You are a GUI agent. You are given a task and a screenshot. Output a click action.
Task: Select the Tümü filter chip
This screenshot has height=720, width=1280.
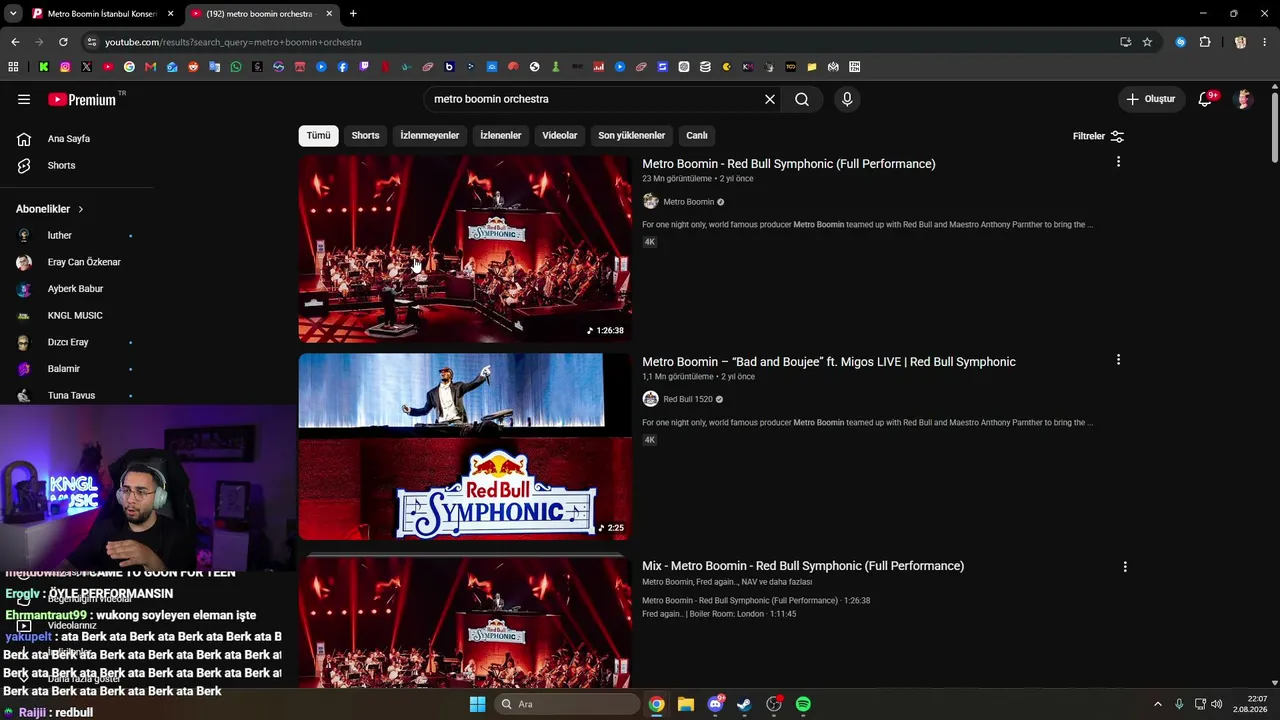pyautogui.click(x=318, y=135)
